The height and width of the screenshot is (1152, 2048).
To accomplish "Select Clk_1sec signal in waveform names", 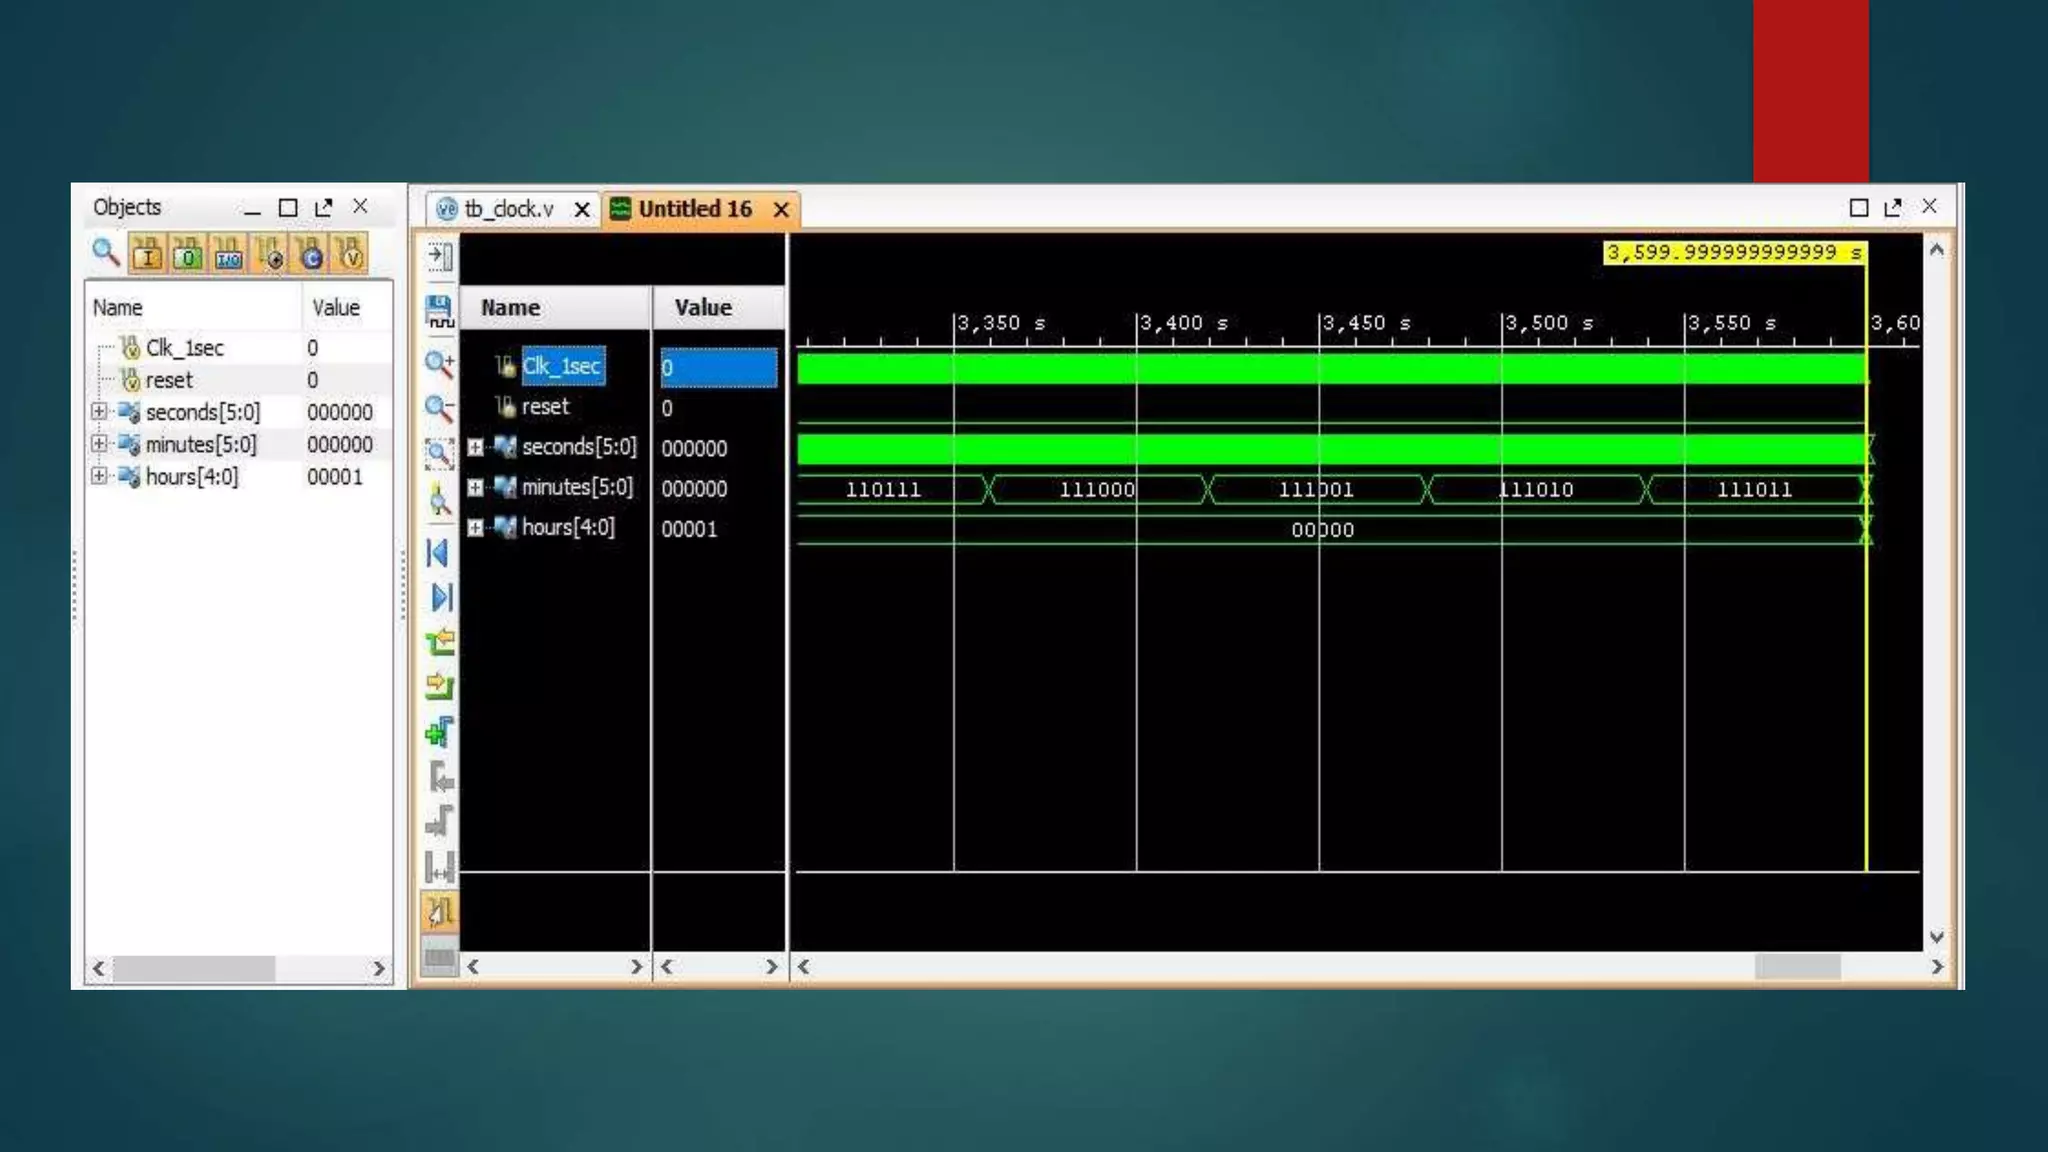I will [562, 366].
